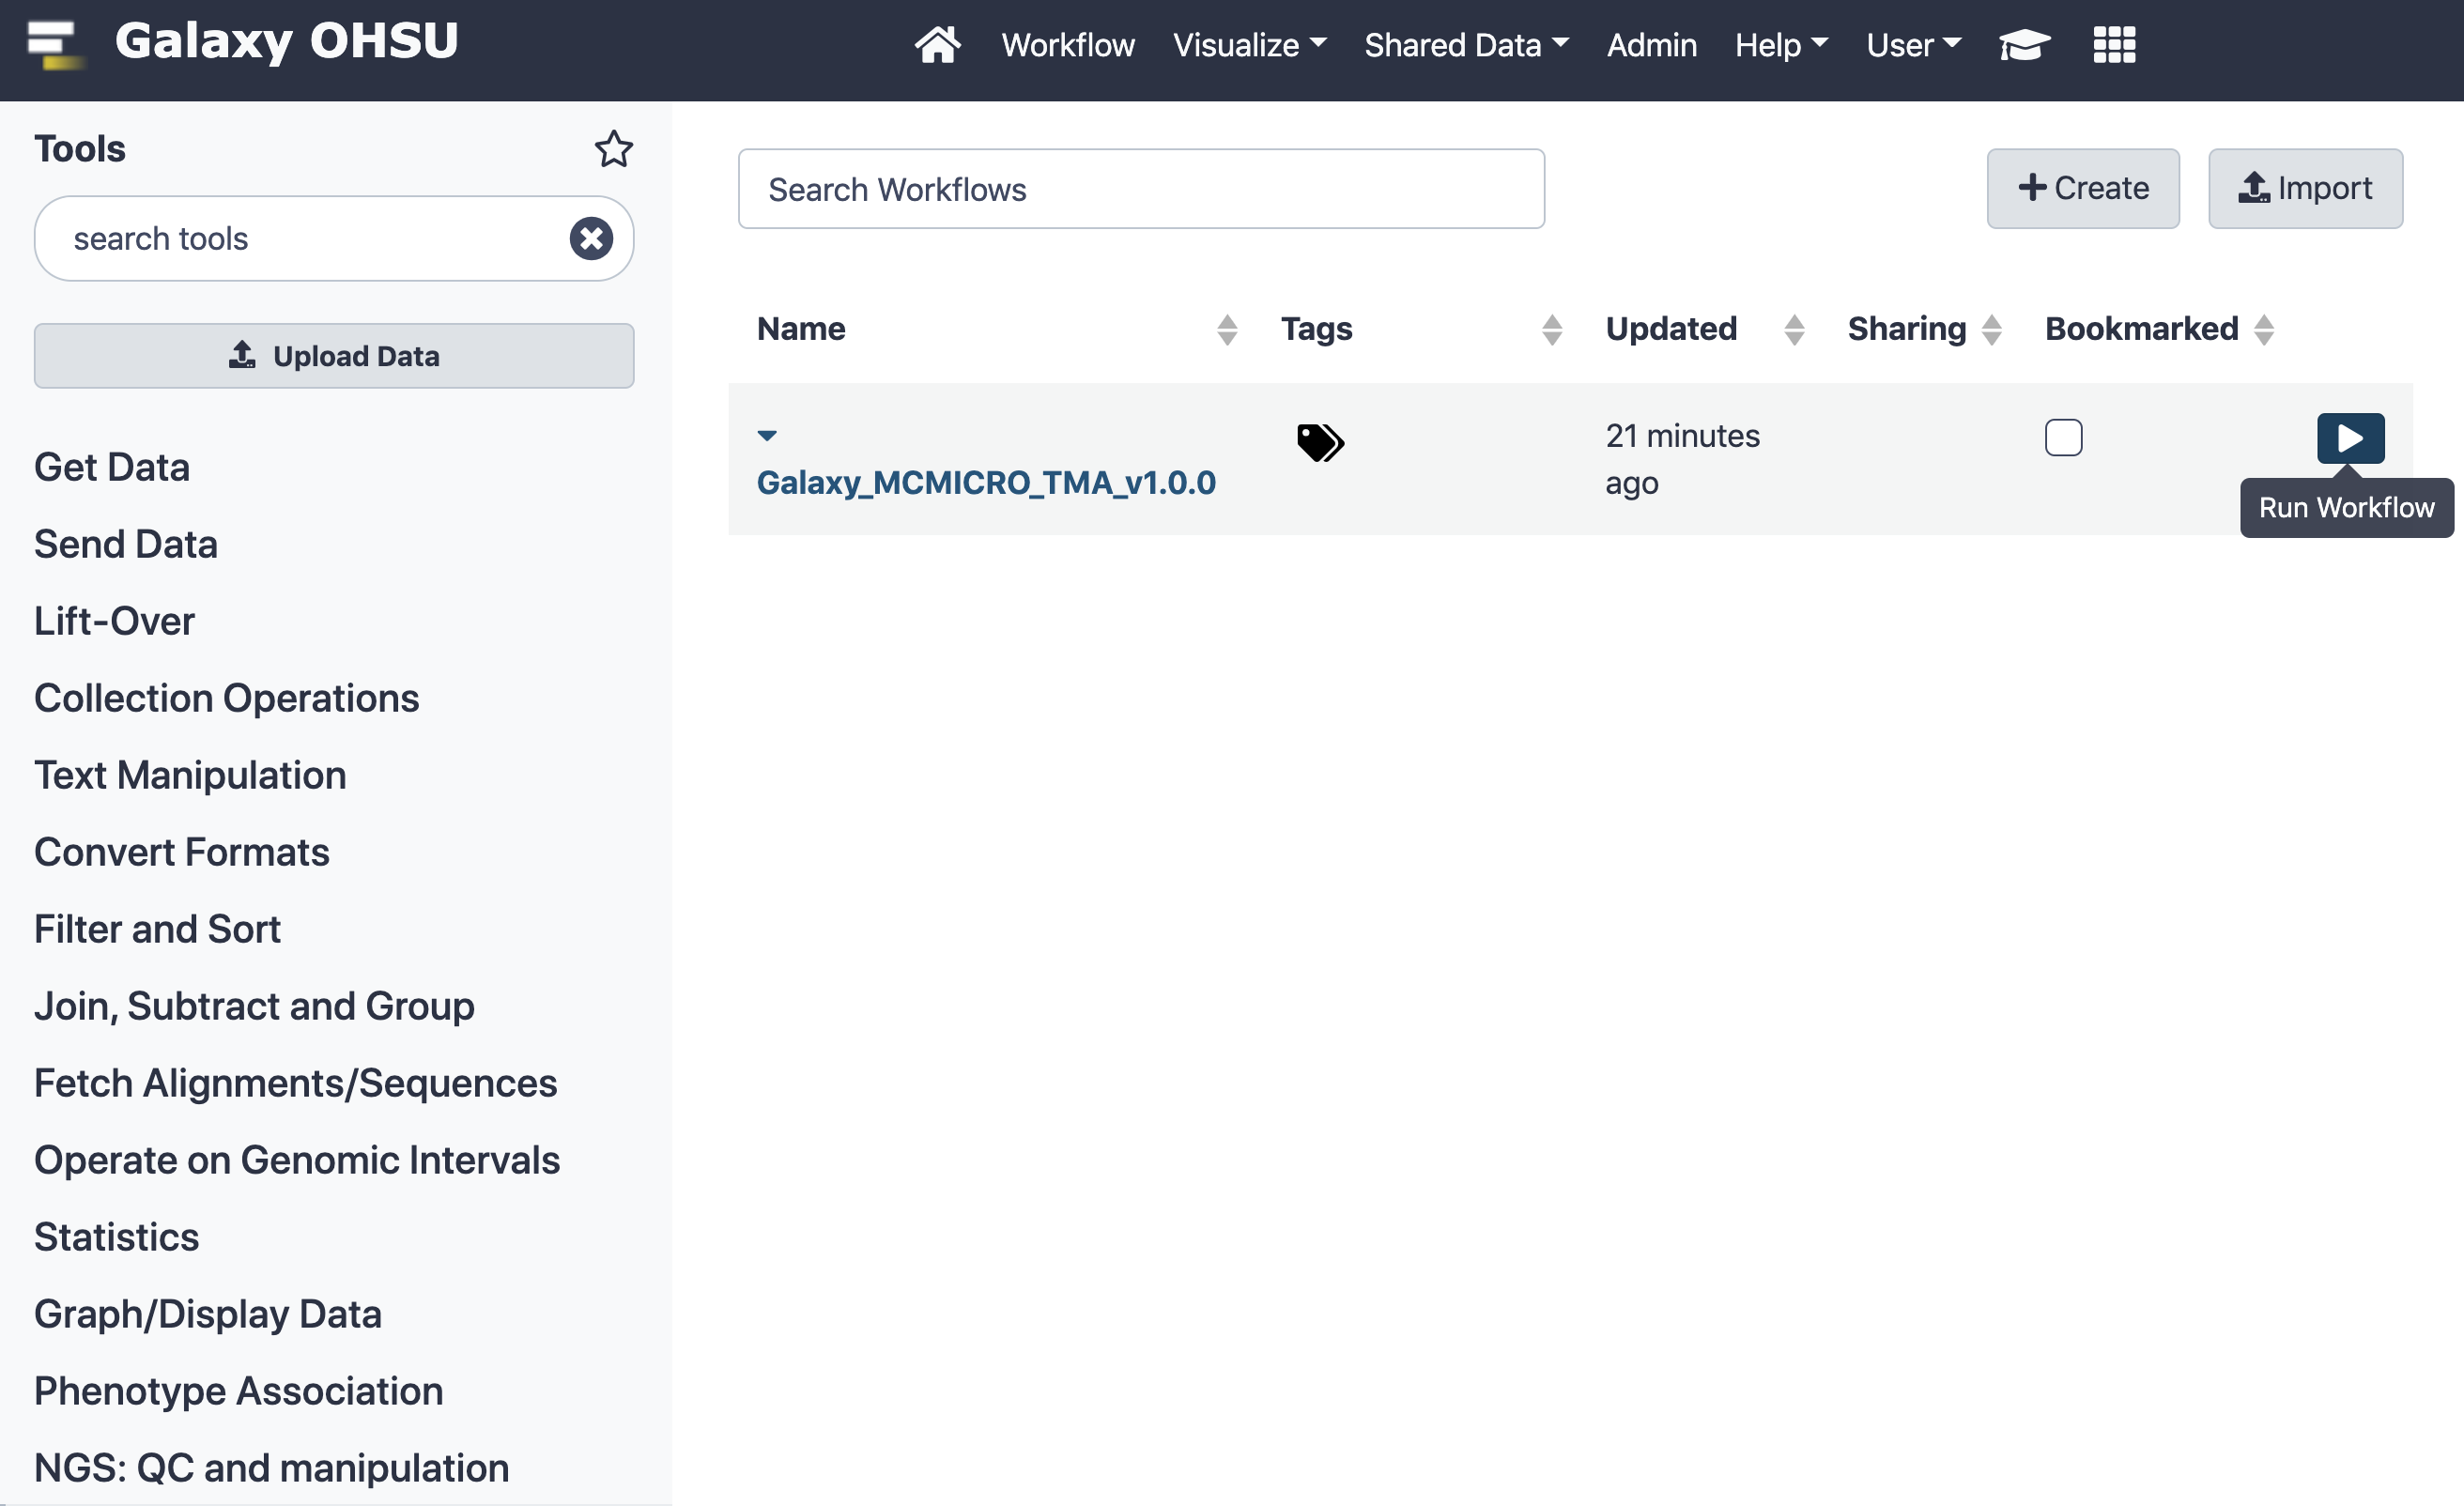Expand the Send Data tool section

(x=126, y=545)
